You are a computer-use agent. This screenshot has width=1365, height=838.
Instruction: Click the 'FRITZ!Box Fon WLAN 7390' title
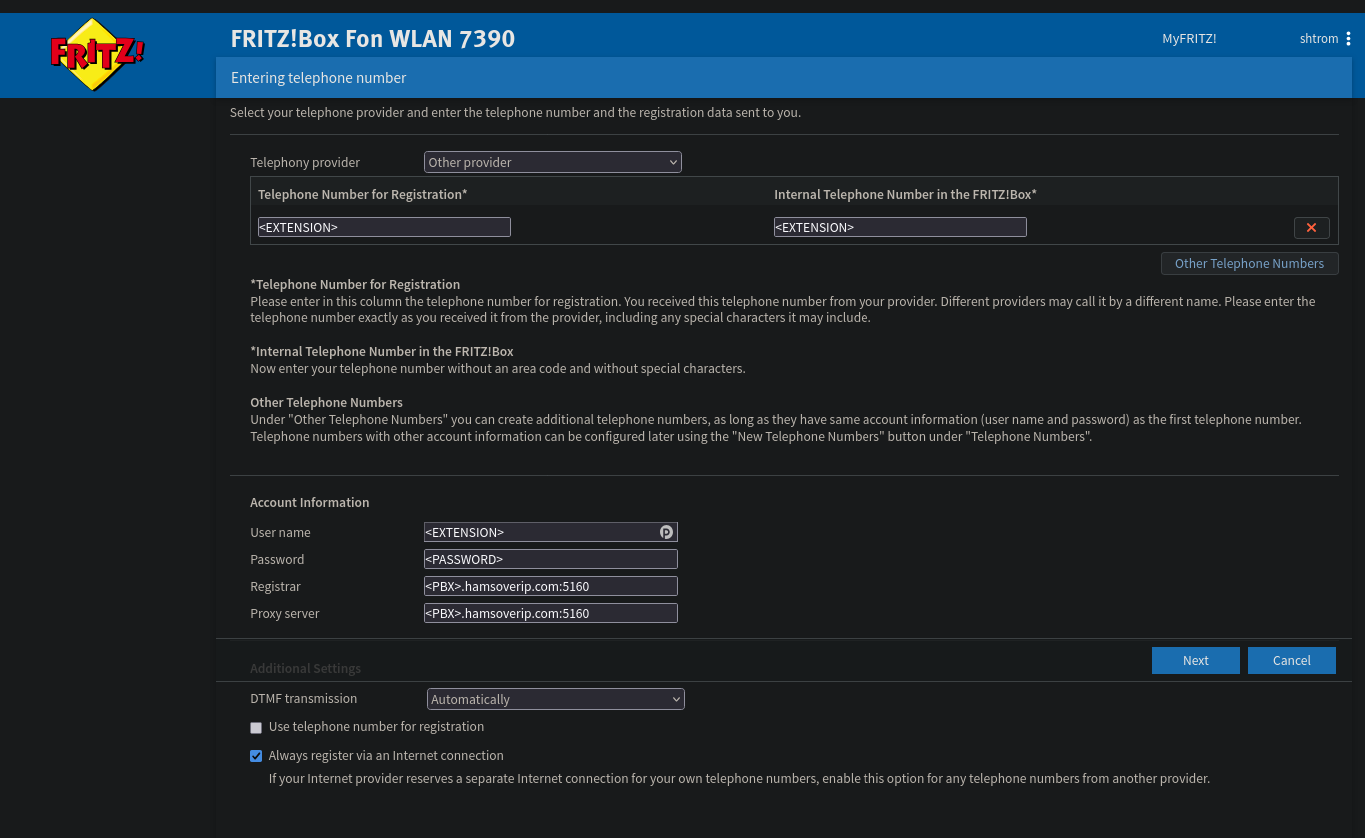(x=373, y=39)
